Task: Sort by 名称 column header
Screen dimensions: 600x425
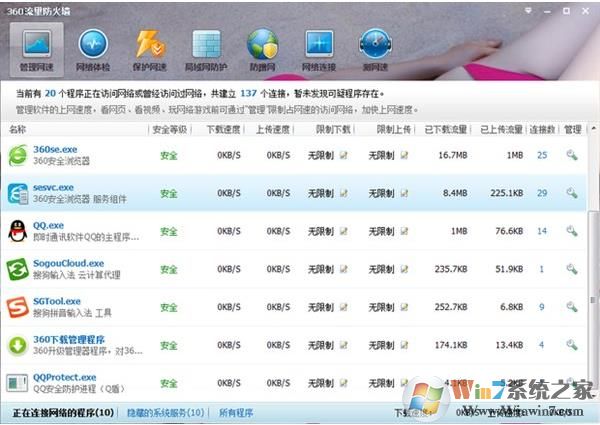Action: [x=18, y=130]
